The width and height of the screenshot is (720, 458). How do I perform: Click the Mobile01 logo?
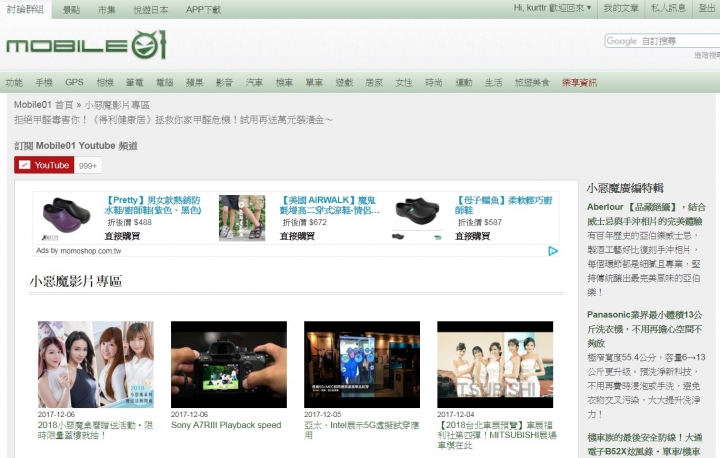tap(86, 45)
